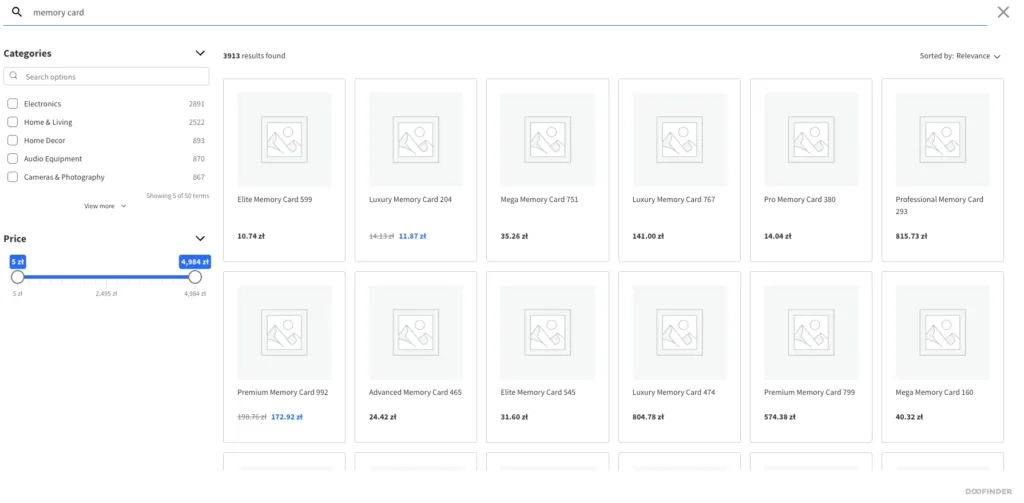
Task: Open the Sorted by Relevance dropdown
Action: coord(960,56)
